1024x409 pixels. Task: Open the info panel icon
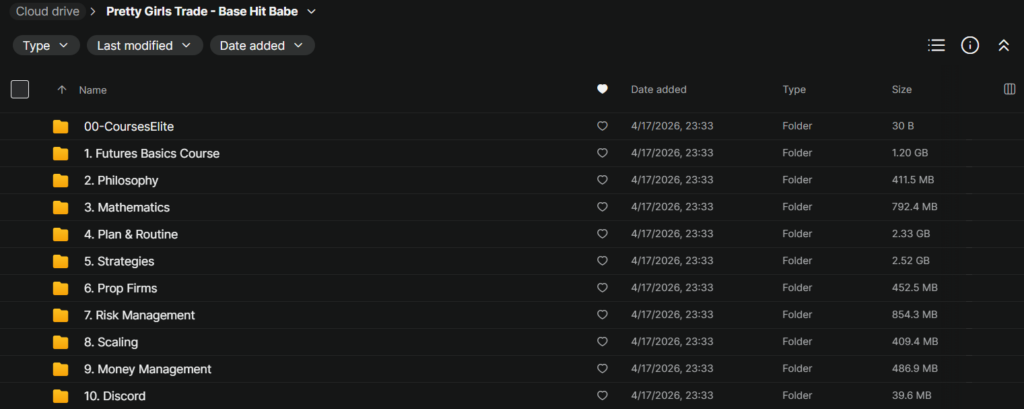click(x=969, y=45)
